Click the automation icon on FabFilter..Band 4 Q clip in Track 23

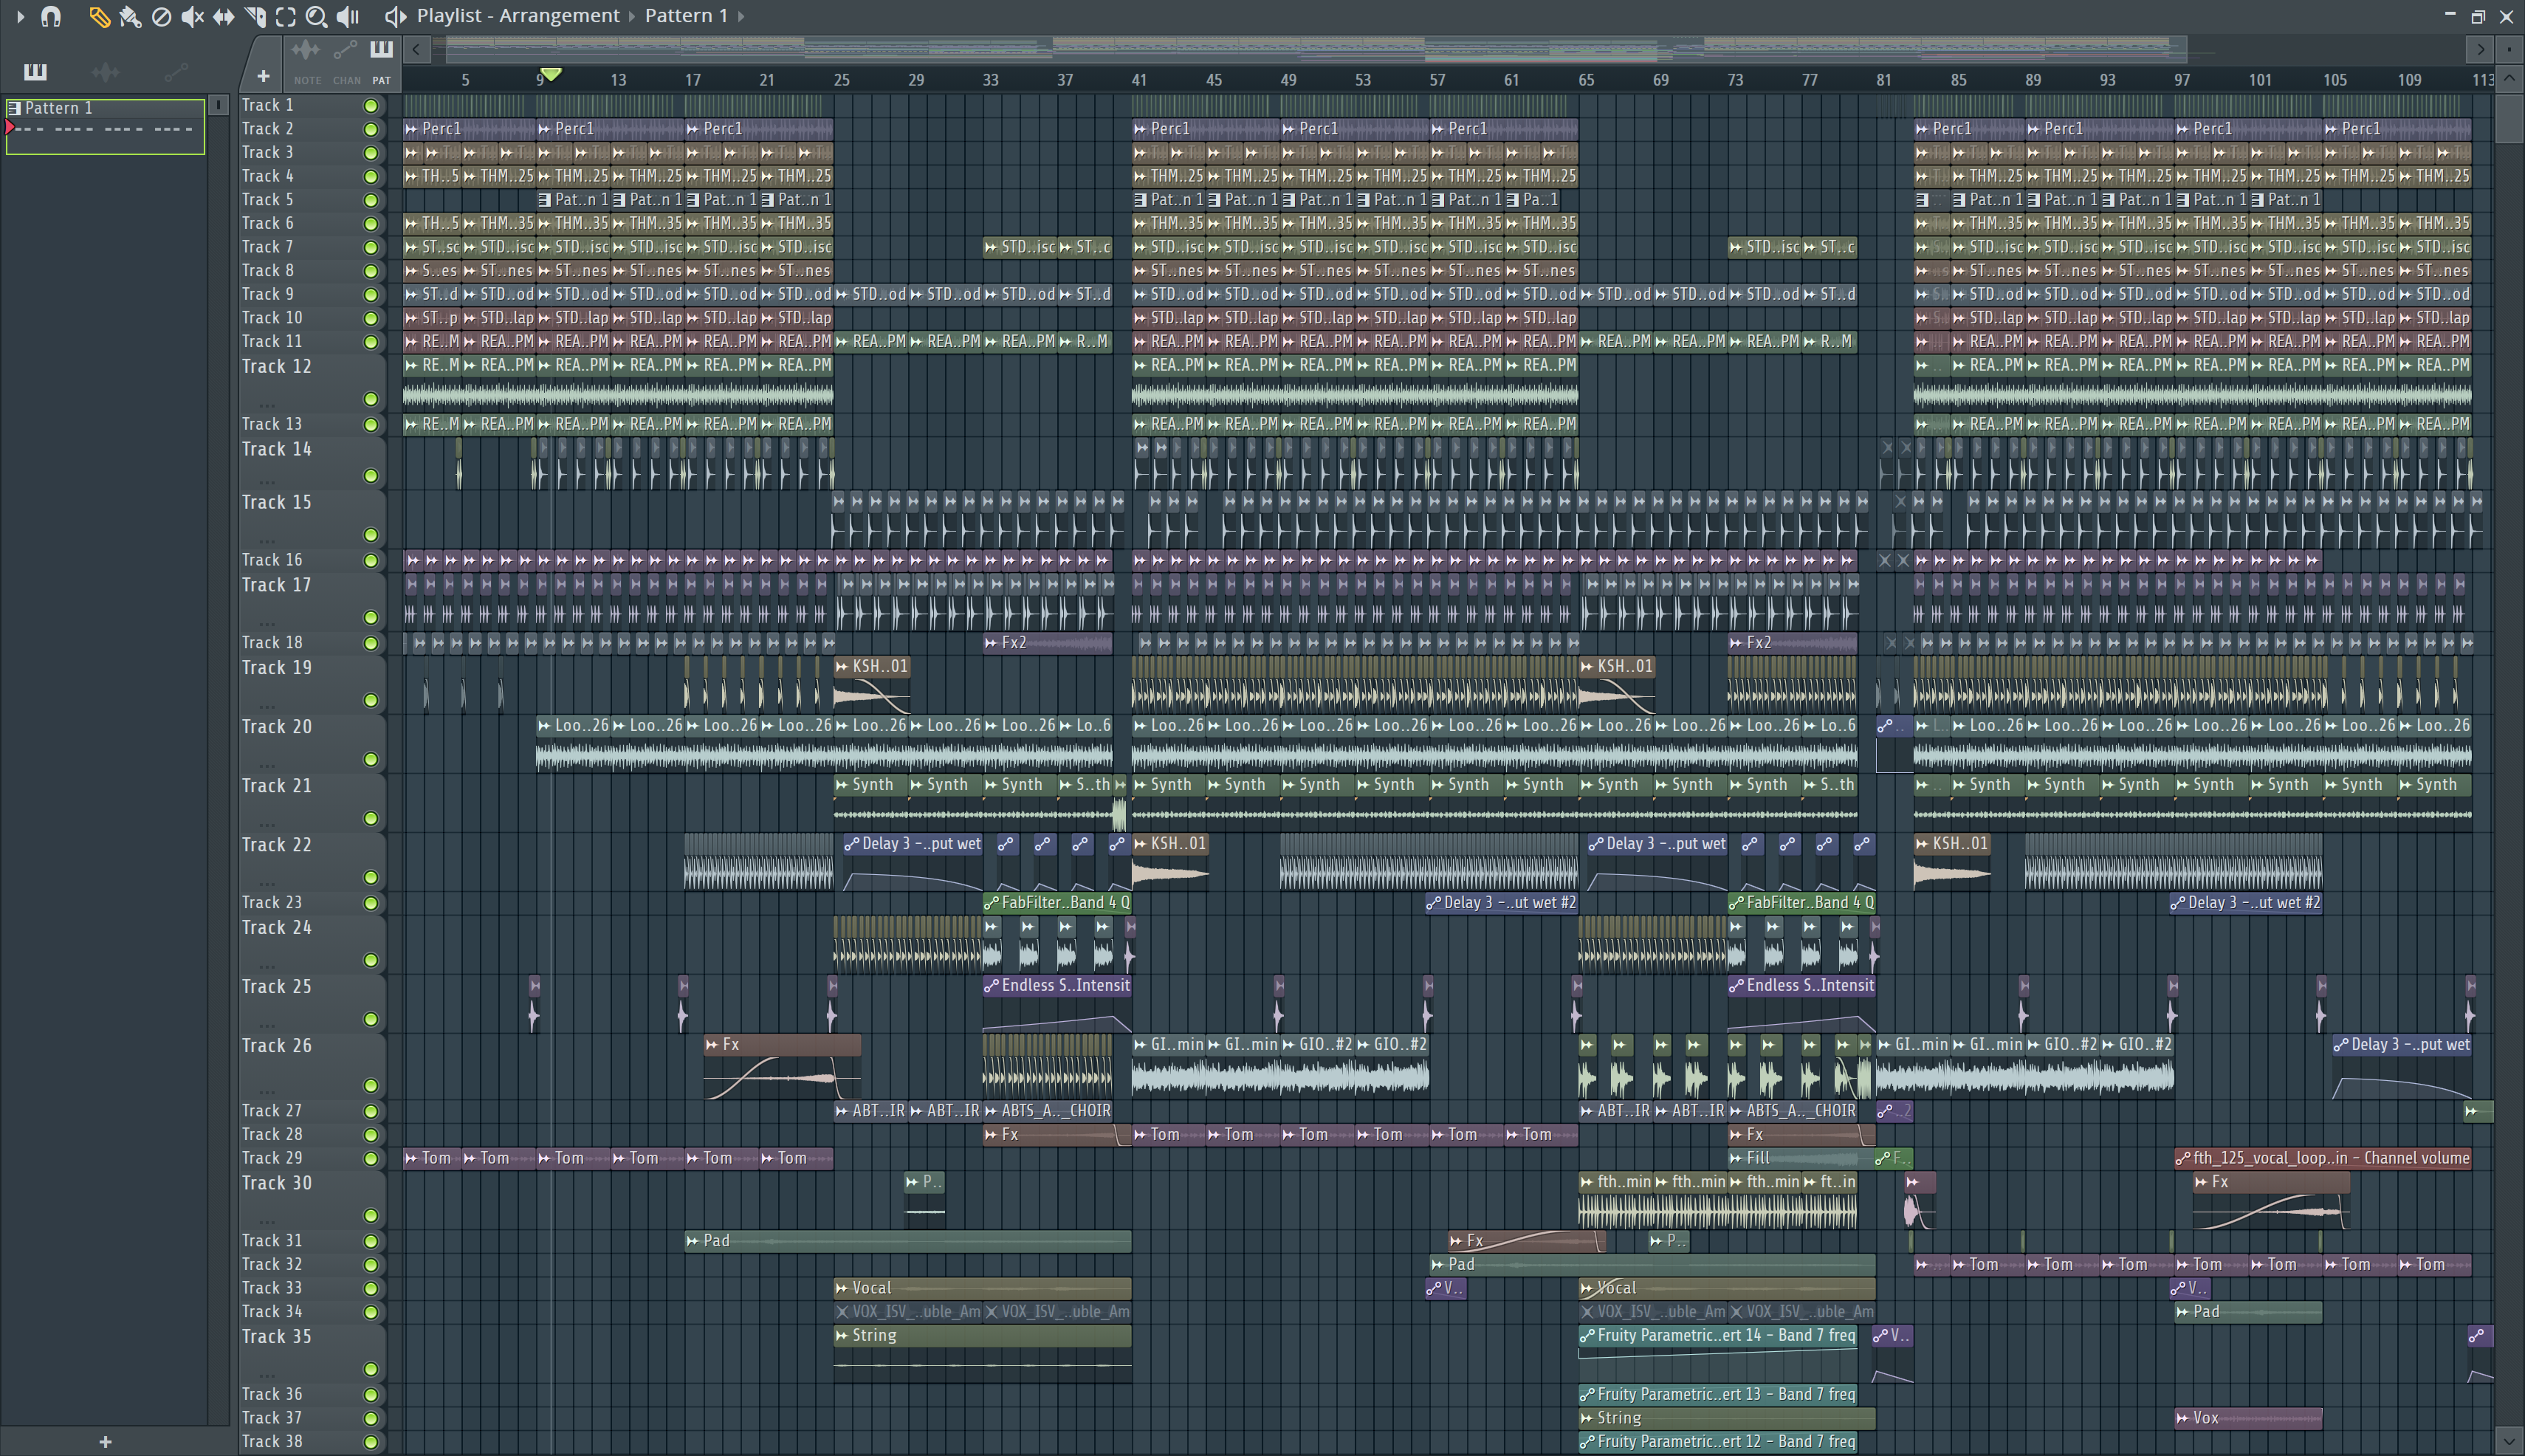[992, 903]
